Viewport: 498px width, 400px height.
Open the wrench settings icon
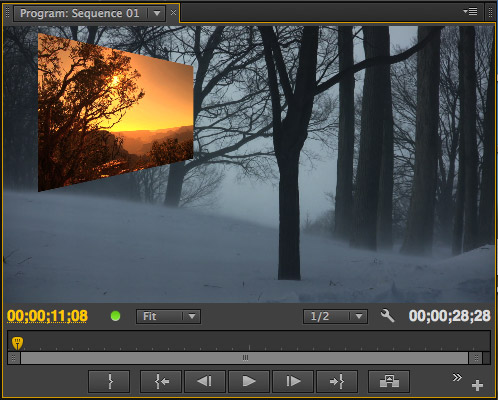click(387, 316)
